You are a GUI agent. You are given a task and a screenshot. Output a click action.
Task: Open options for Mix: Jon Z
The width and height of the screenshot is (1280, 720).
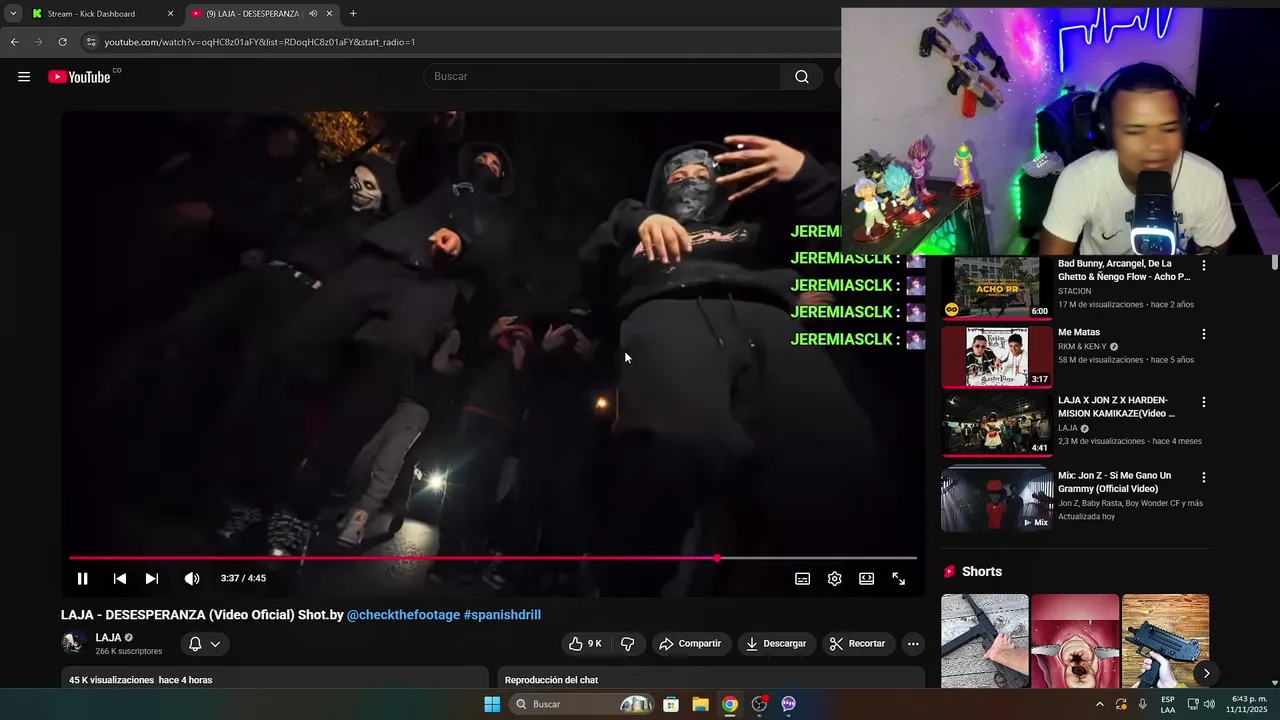pyautogui.click(x=1204, y=478)
